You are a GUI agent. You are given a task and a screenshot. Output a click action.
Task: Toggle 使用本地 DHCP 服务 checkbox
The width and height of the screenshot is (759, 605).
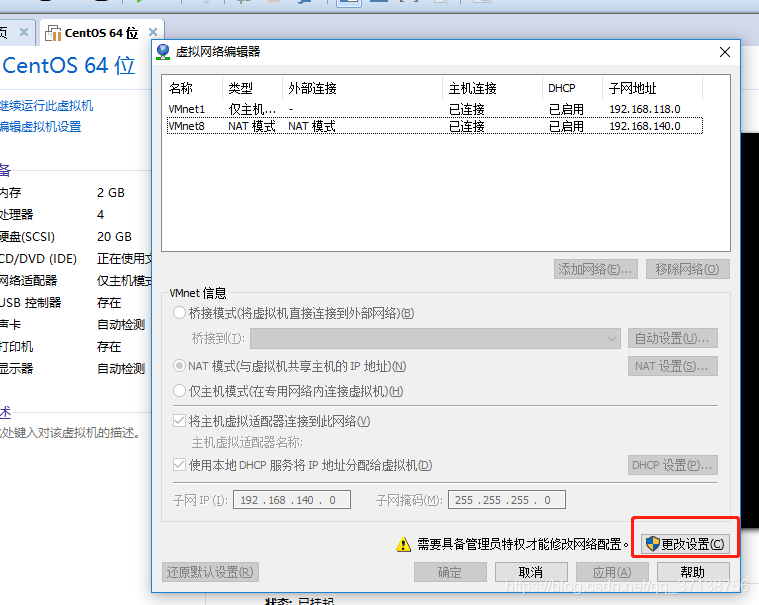click(179, 465)
